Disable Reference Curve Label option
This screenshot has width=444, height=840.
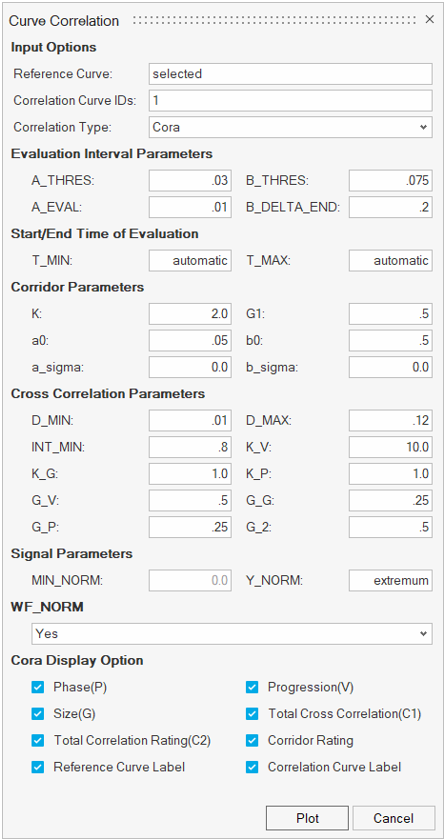[37, 767]
